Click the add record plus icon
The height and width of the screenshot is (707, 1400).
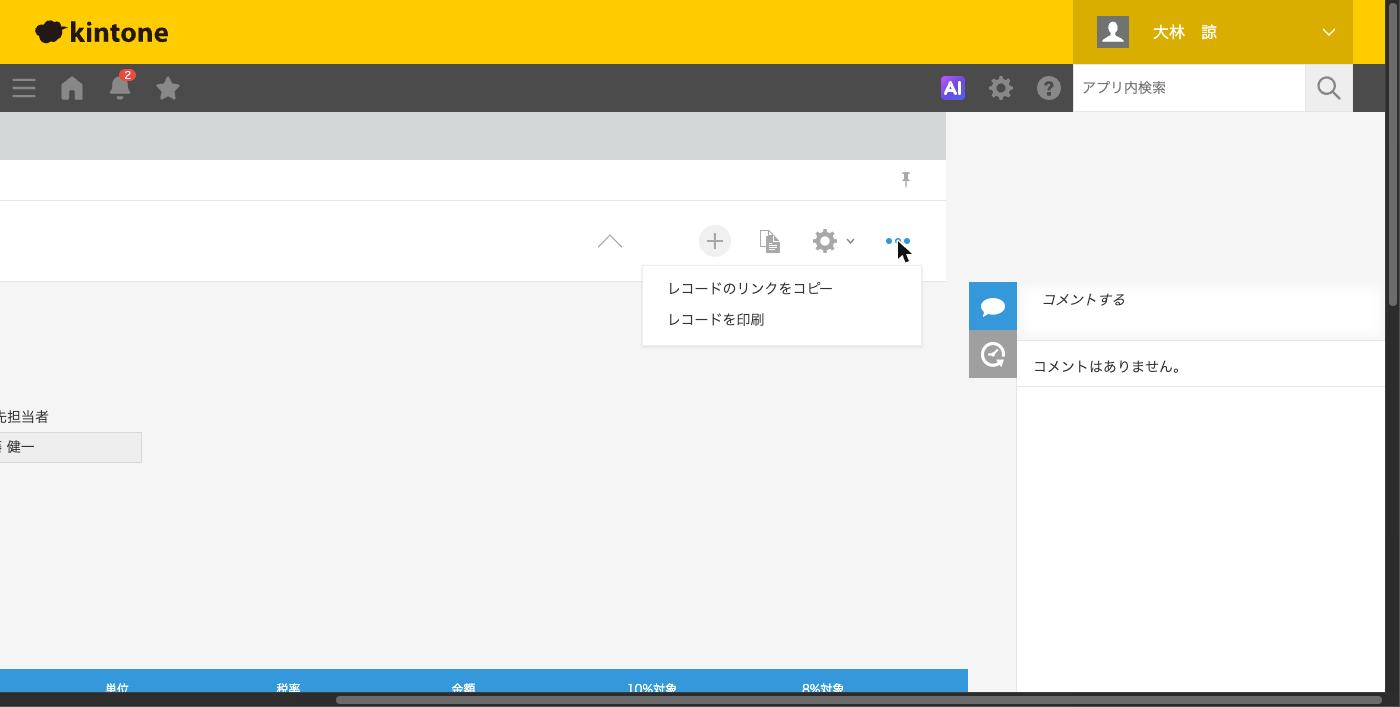point(714,241)
